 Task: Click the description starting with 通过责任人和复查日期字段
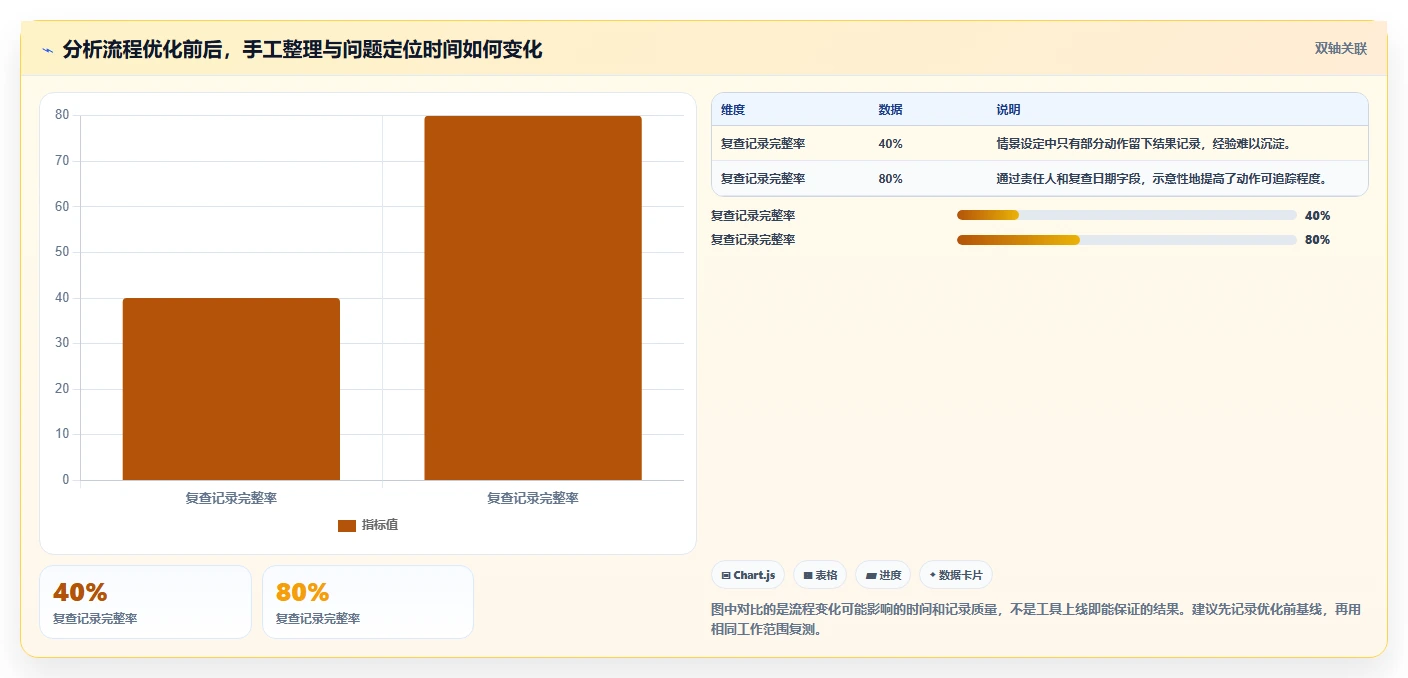[1161, 179]
